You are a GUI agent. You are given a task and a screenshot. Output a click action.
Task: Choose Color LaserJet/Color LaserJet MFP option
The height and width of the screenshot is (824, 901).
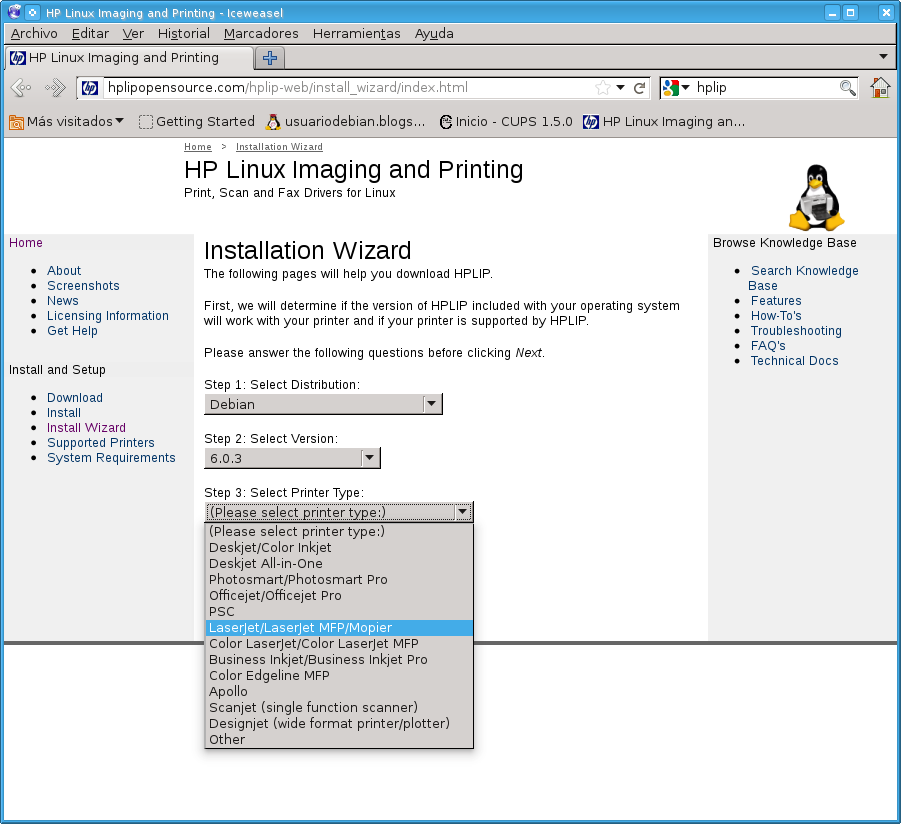(x=339, y=644)
